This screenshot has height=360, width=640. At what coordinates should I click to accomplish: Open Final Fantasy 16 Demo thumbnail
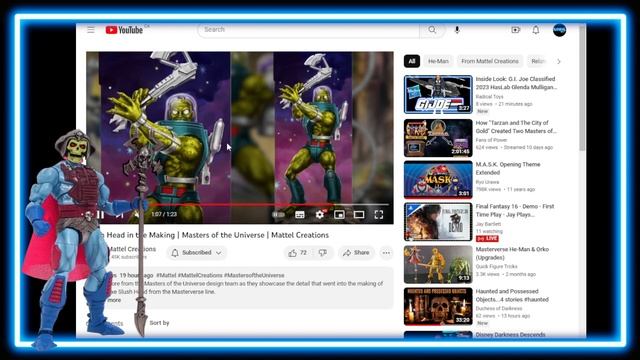click(x=438, y=222)
